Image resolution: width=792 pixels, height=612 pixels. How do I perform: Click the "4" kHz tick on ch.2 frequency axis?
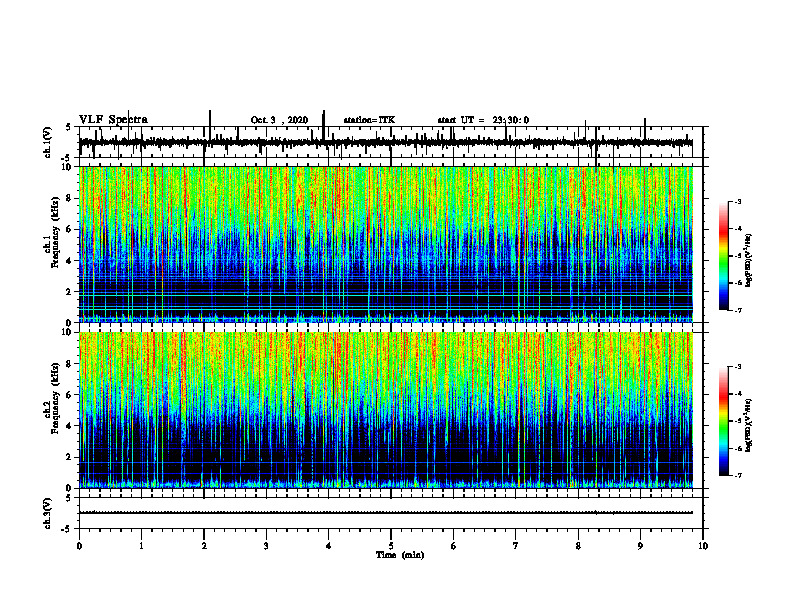click(71, 426)
